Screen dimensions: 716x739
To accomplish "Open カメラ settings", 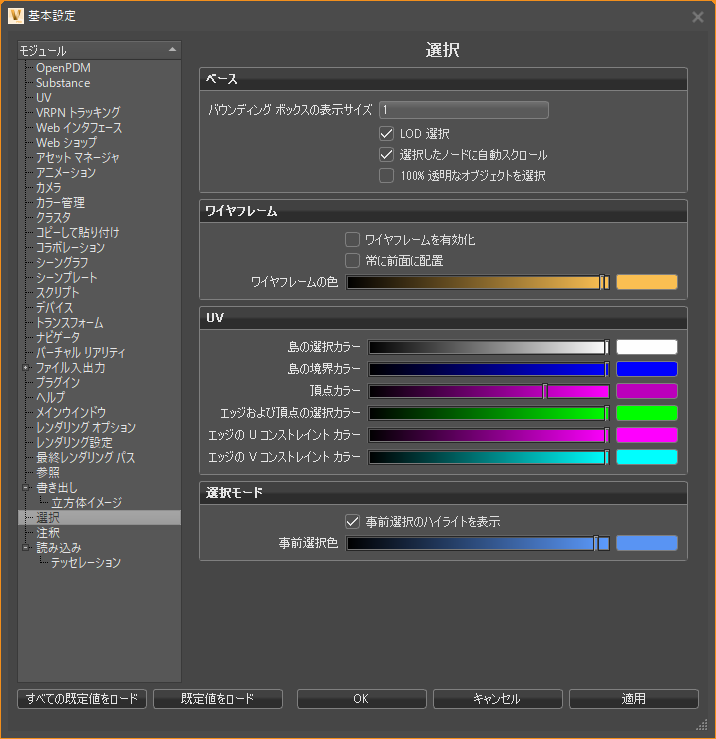I will (x=49, y=188).
